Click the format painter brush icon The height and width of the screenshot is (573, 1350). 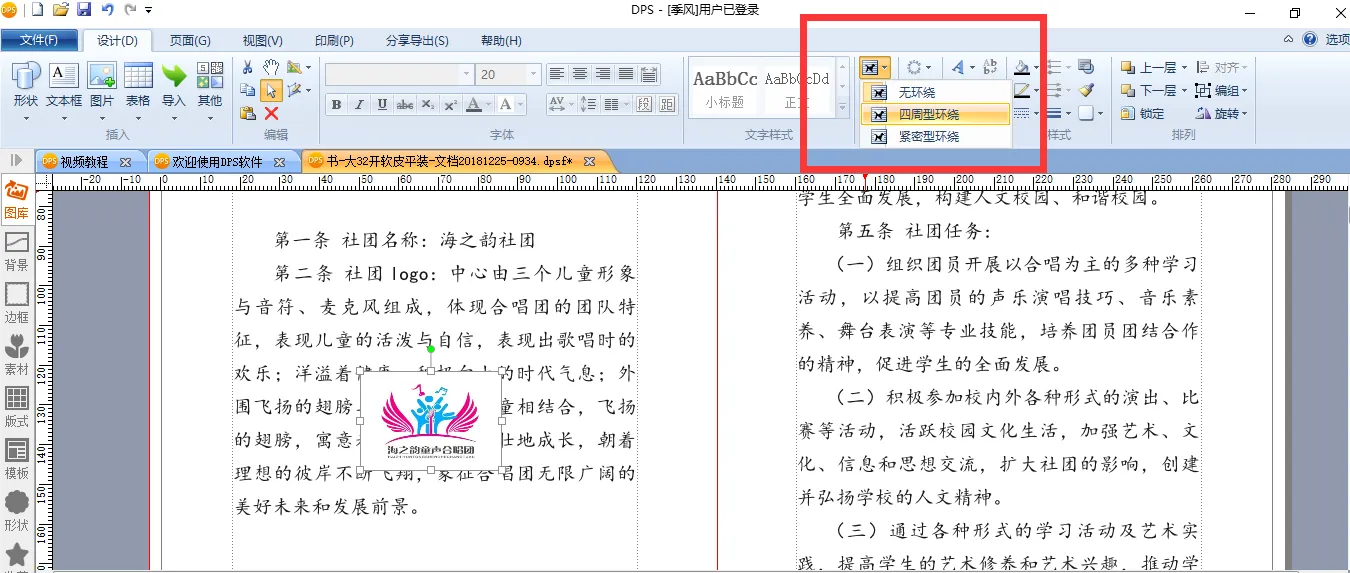1086,90
